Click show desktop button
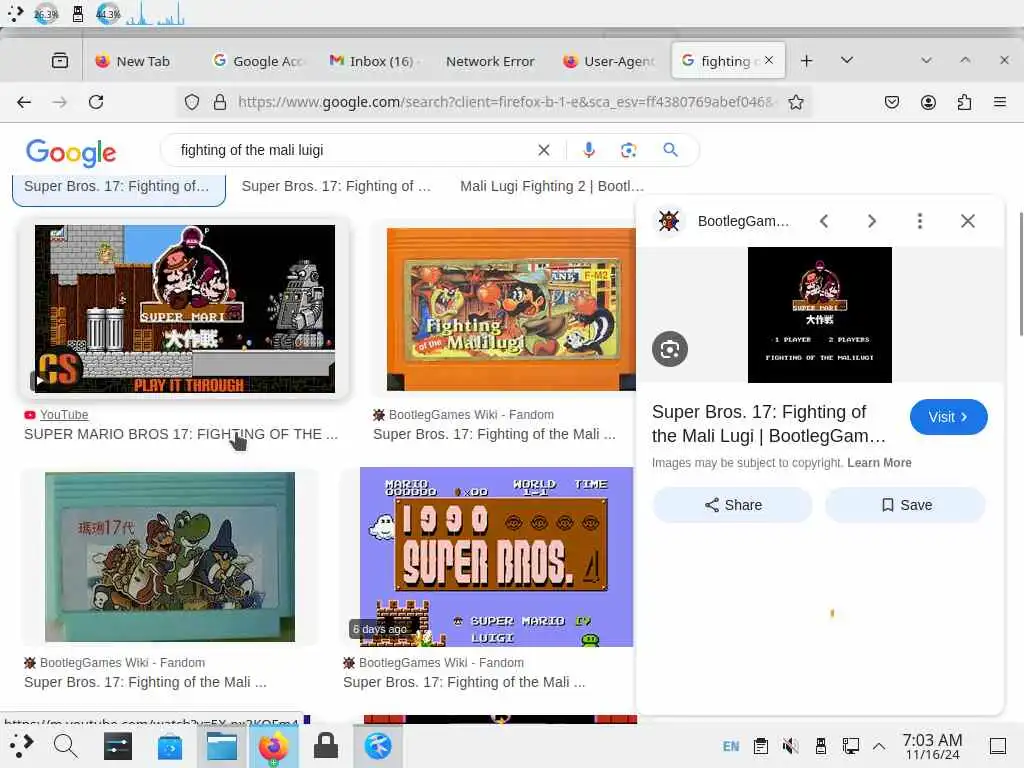 [x=998, y=746]
